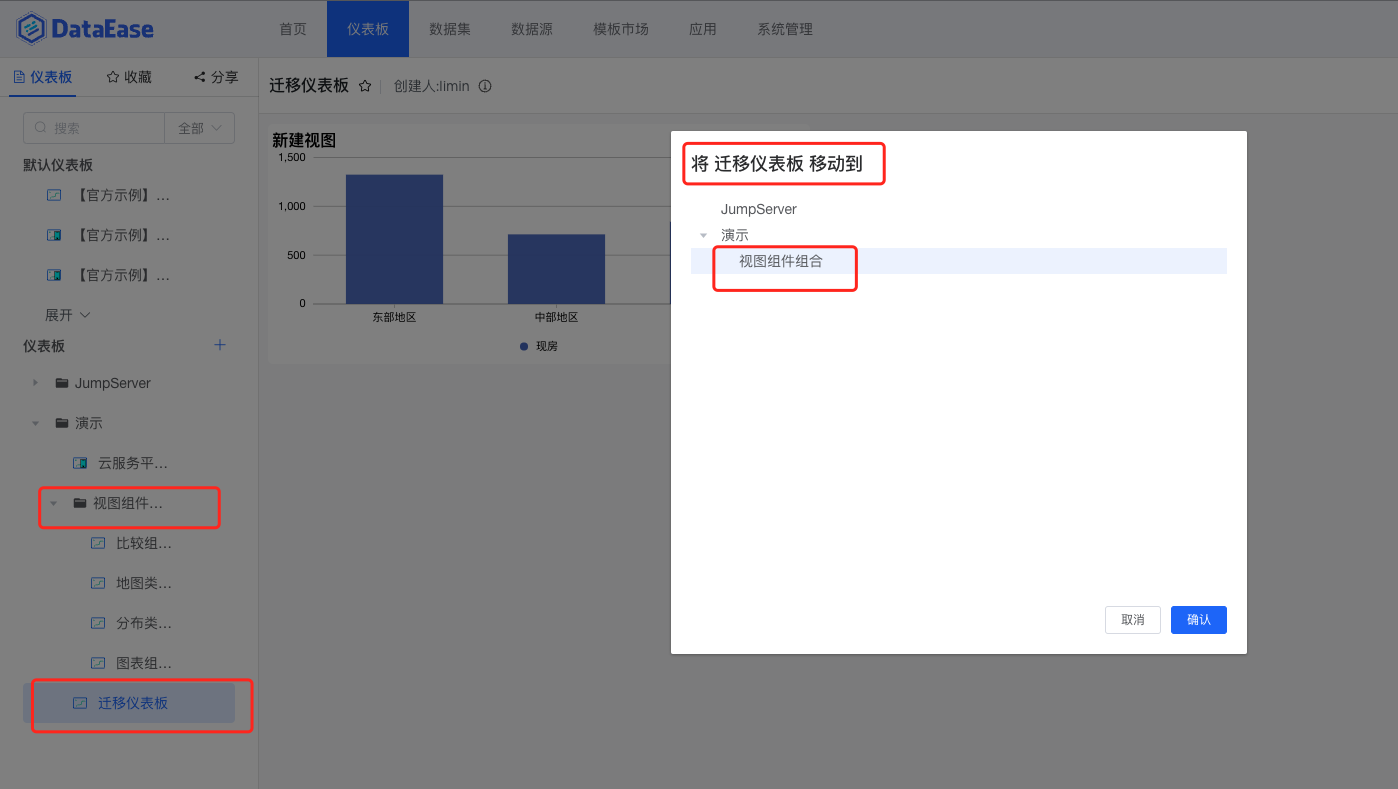Image resolution: width=1398 pixels, height=789 pixels.
Task: Collapse the 演示 node inside the move dialog
Action: (x=702, y=234)
